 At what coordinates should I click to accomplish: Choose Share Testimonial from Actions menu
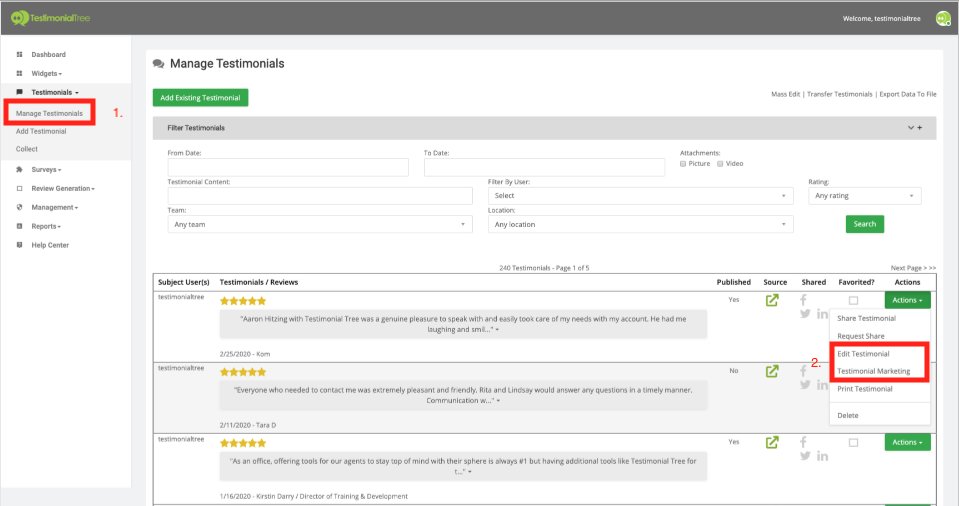tap(866, 319)
